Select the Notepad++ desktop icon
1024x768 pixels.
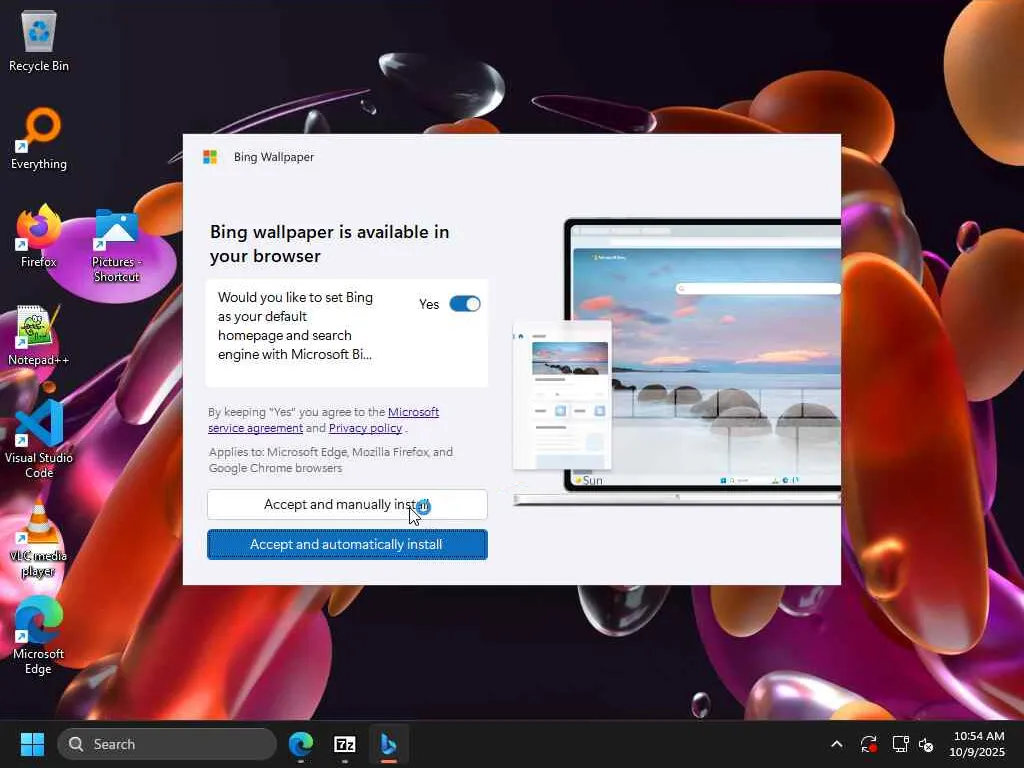point(39,336)
